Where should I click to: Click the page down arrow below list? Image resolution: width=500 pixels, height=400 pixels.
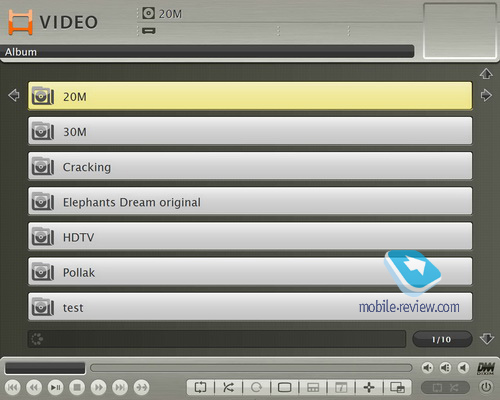tap(486, 339)
